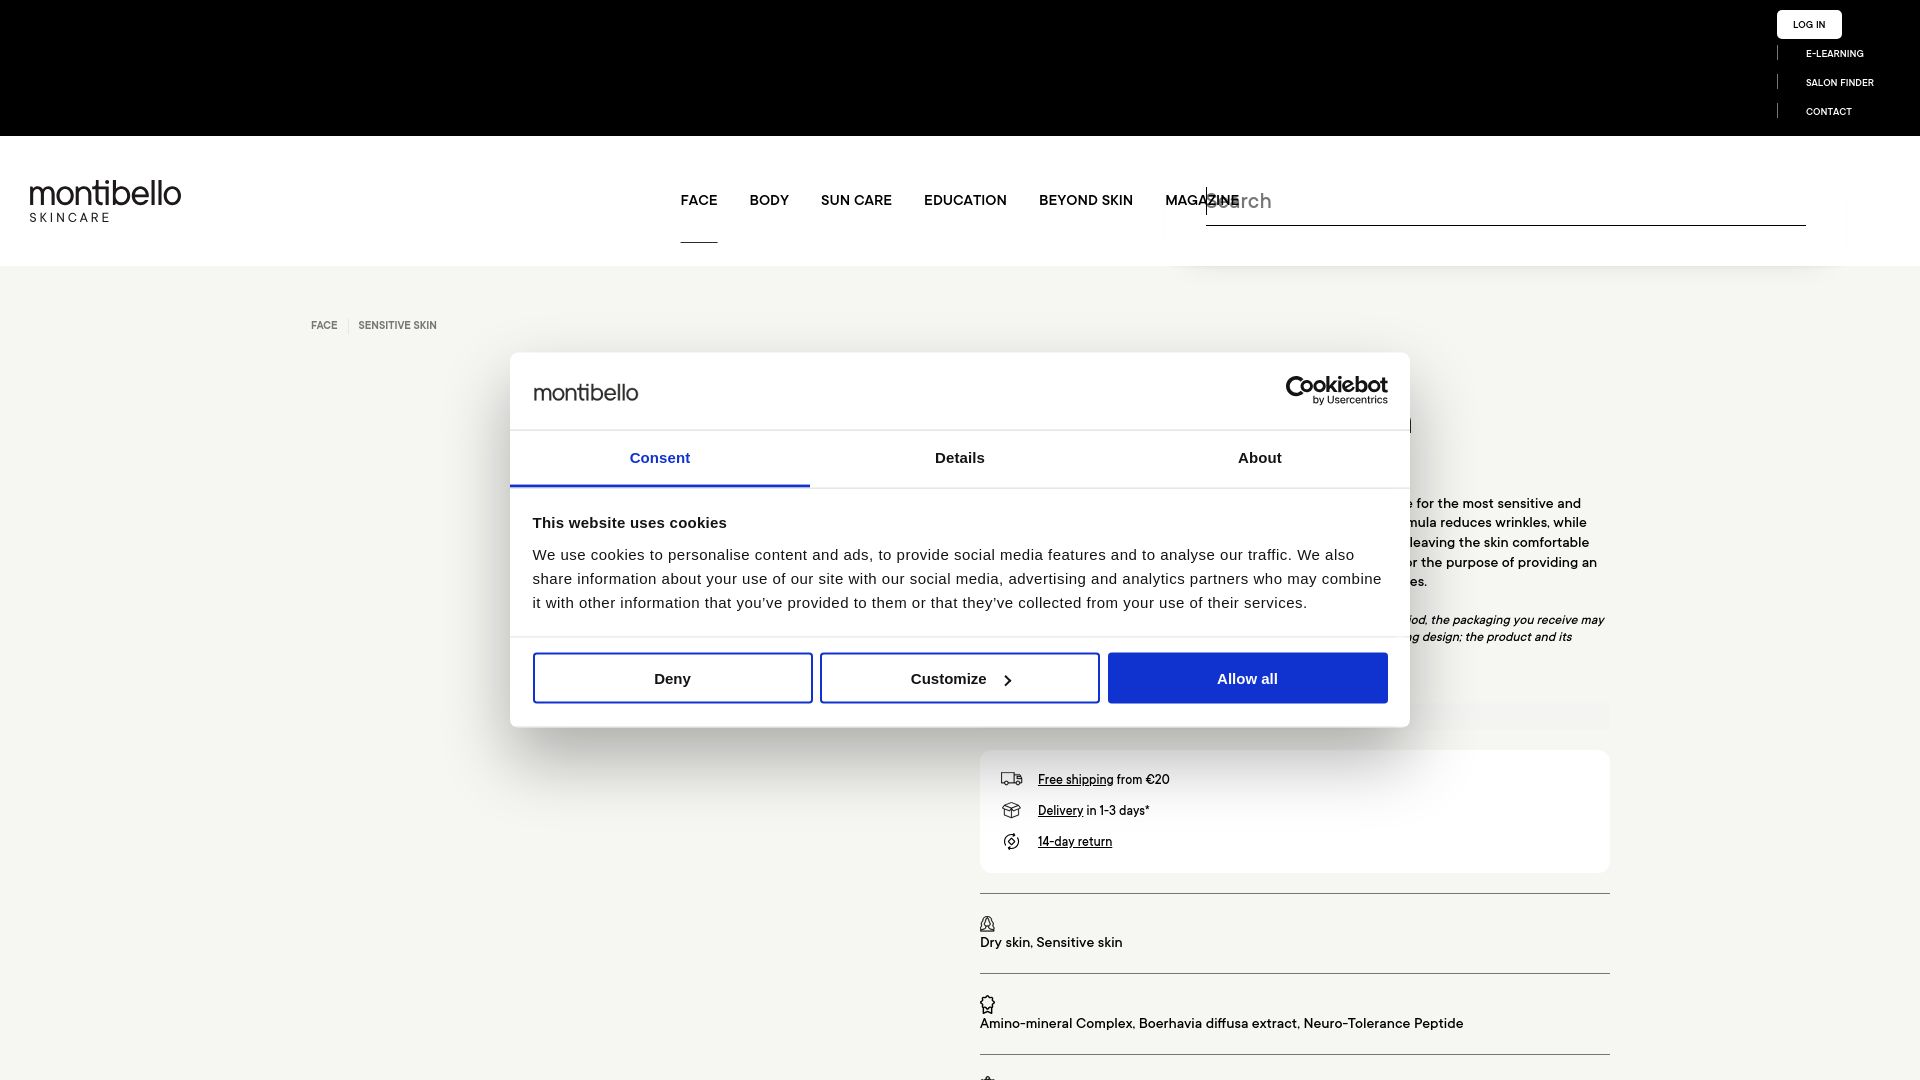Click the 'Dry skin, Sensitive skin' text
The width and height of the screenshot is (1920, 1080).
click(x=1050, y=943)
